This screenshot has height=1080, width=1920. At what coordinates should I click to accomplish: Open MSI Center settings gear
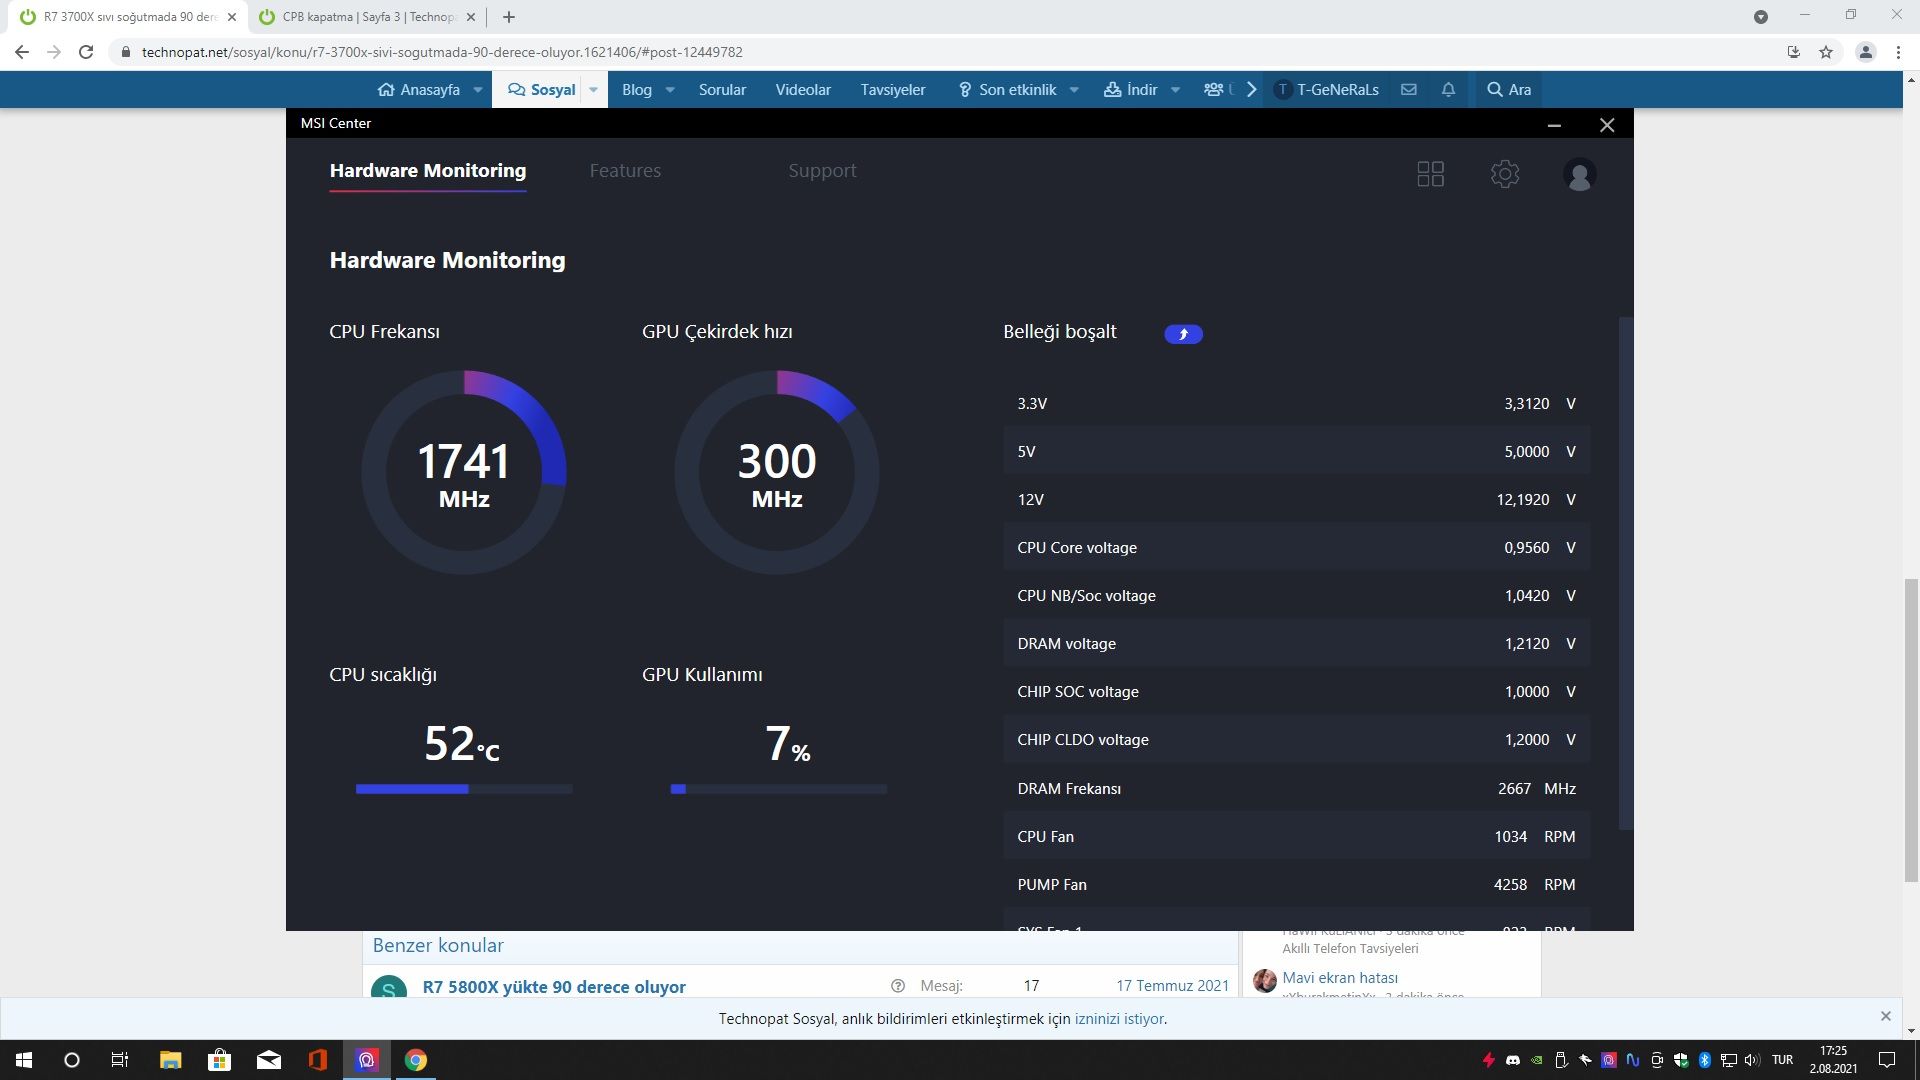pos(1504,174)
